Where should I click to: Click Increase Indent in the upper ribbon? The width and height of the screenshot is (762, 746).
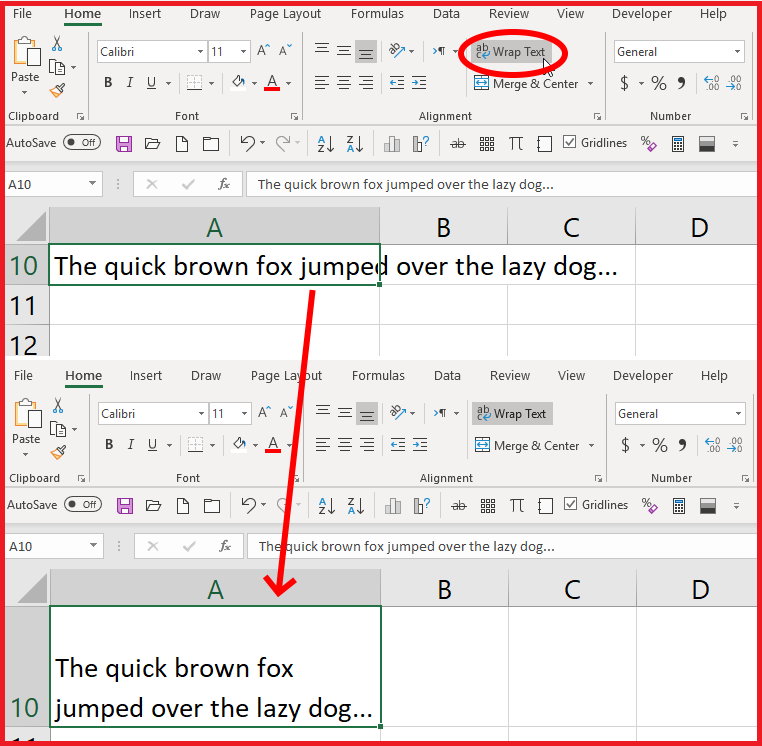pyautogui.click(x=419, y=83)
